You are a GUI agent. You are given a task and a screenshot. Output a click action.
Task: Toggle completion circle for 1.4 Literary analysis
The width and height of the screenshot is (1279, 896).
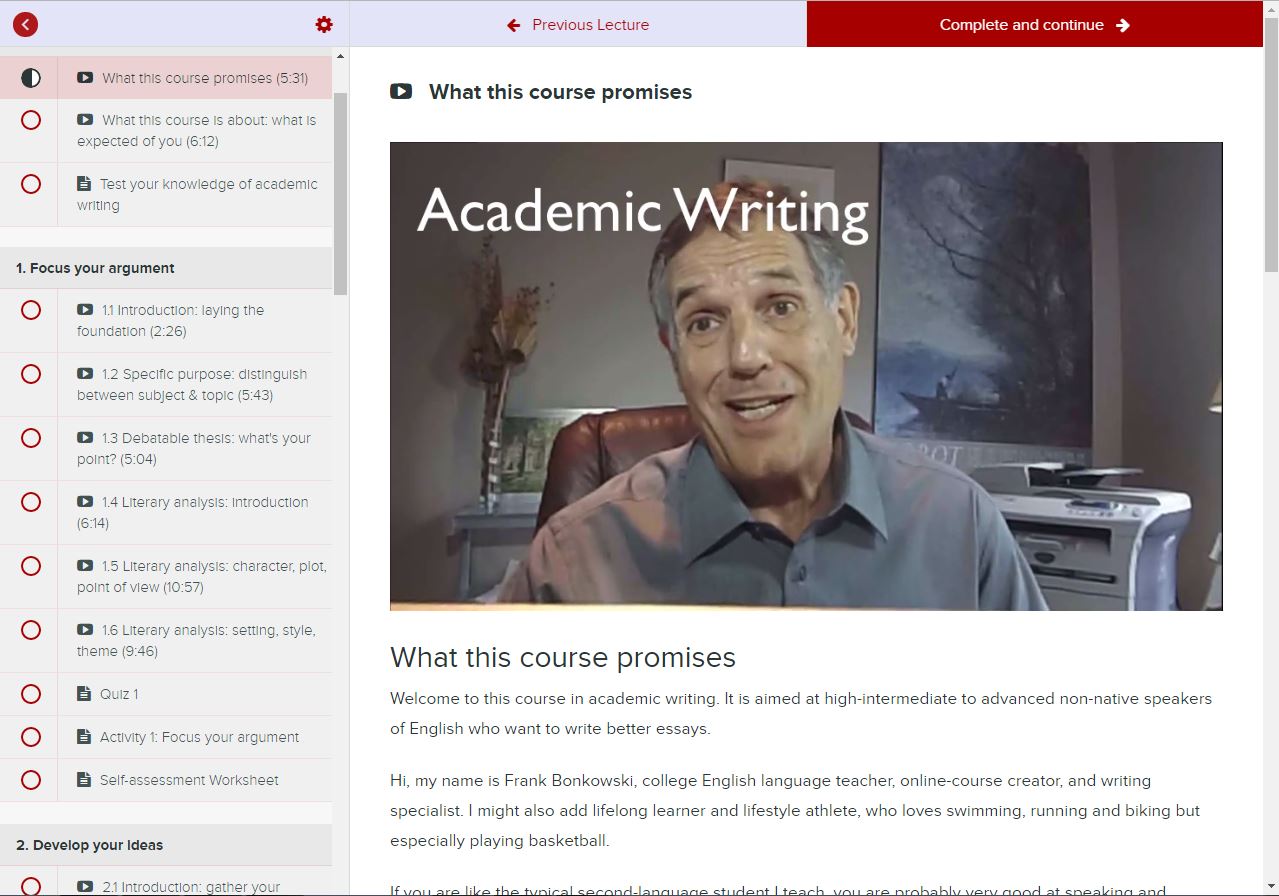pos(31,502)
